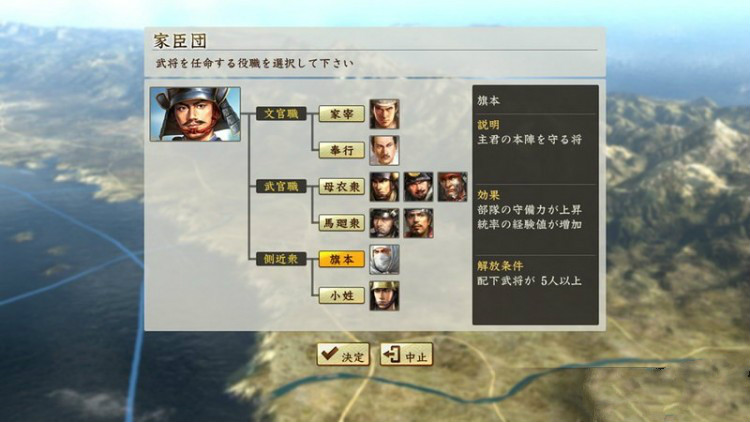Choose the 奉行 position
The image size is (750, 422).
tap(342, 150)
